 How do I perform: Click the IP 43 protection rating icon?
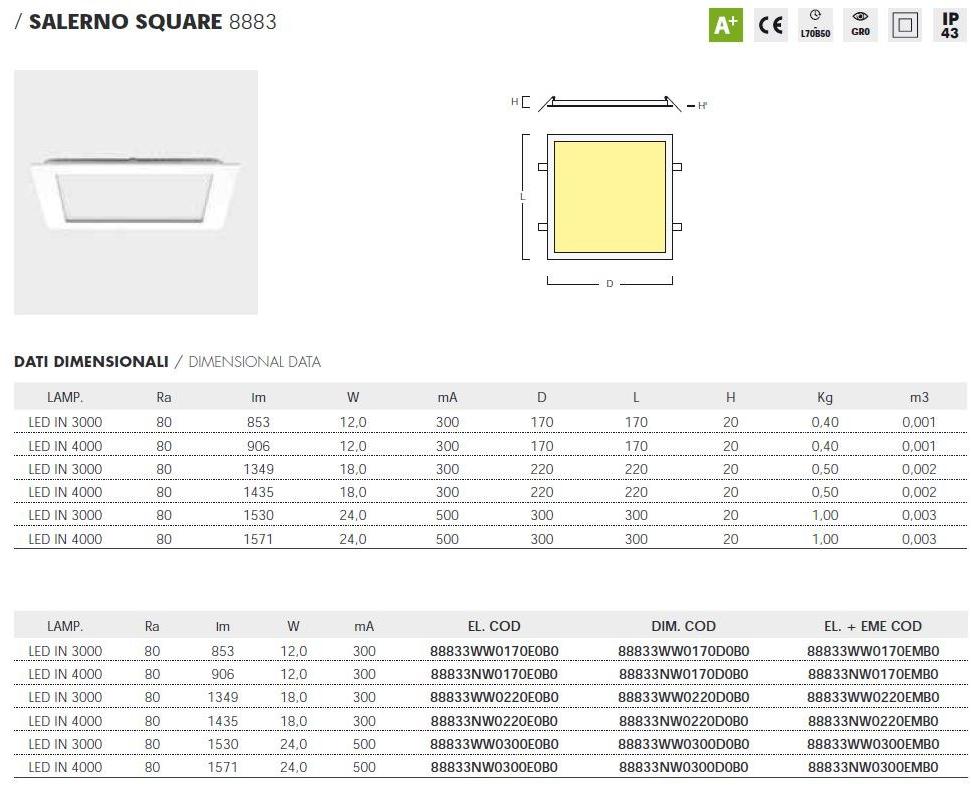[949, 25]
